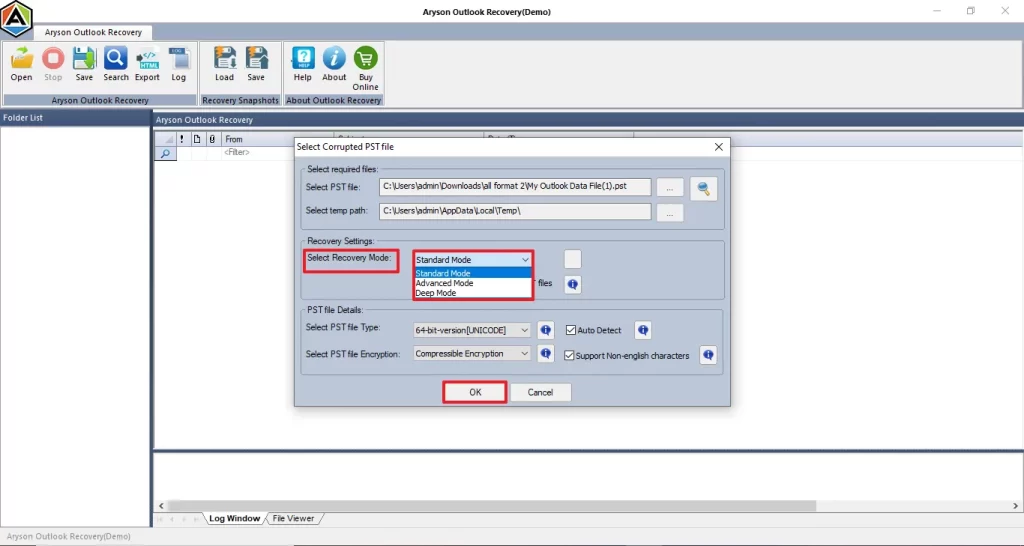Image resolution: width=1024 pixels, height=546 pixels.
Task: Click info icon beside PST file Type dropdown
Action: click(546, 330)
